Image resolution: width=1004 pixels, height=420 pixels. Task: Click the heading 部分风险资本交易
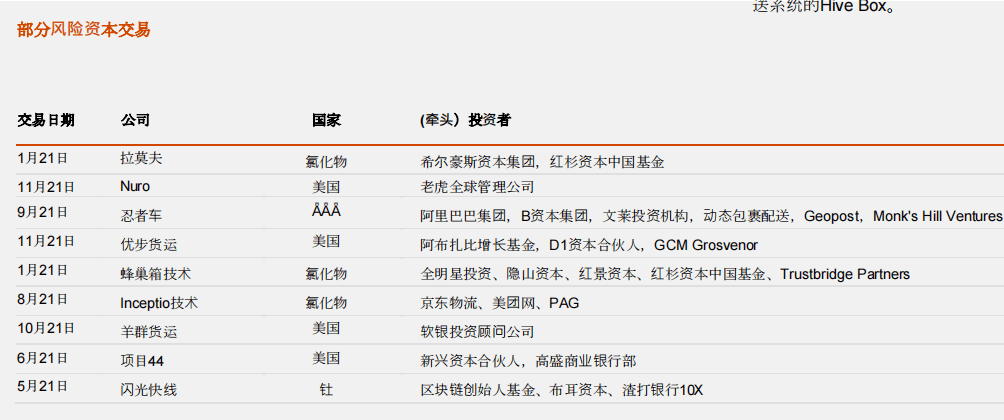(x=83, y=29)
